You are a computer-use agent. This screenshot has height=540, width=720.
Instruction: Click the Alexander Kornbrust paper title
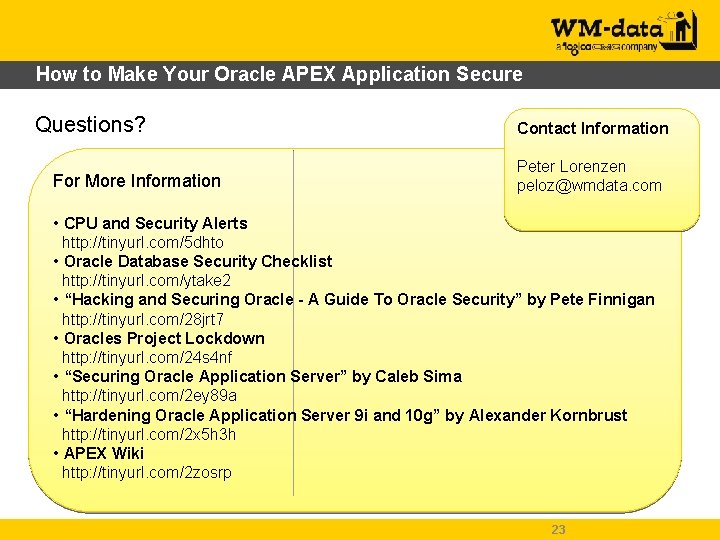[x=346, y=416]
